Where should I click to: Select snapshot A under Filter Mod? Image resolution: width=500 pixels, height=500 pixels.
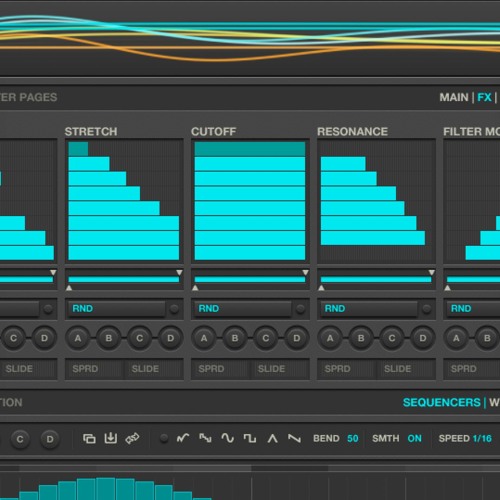point(456,338)
